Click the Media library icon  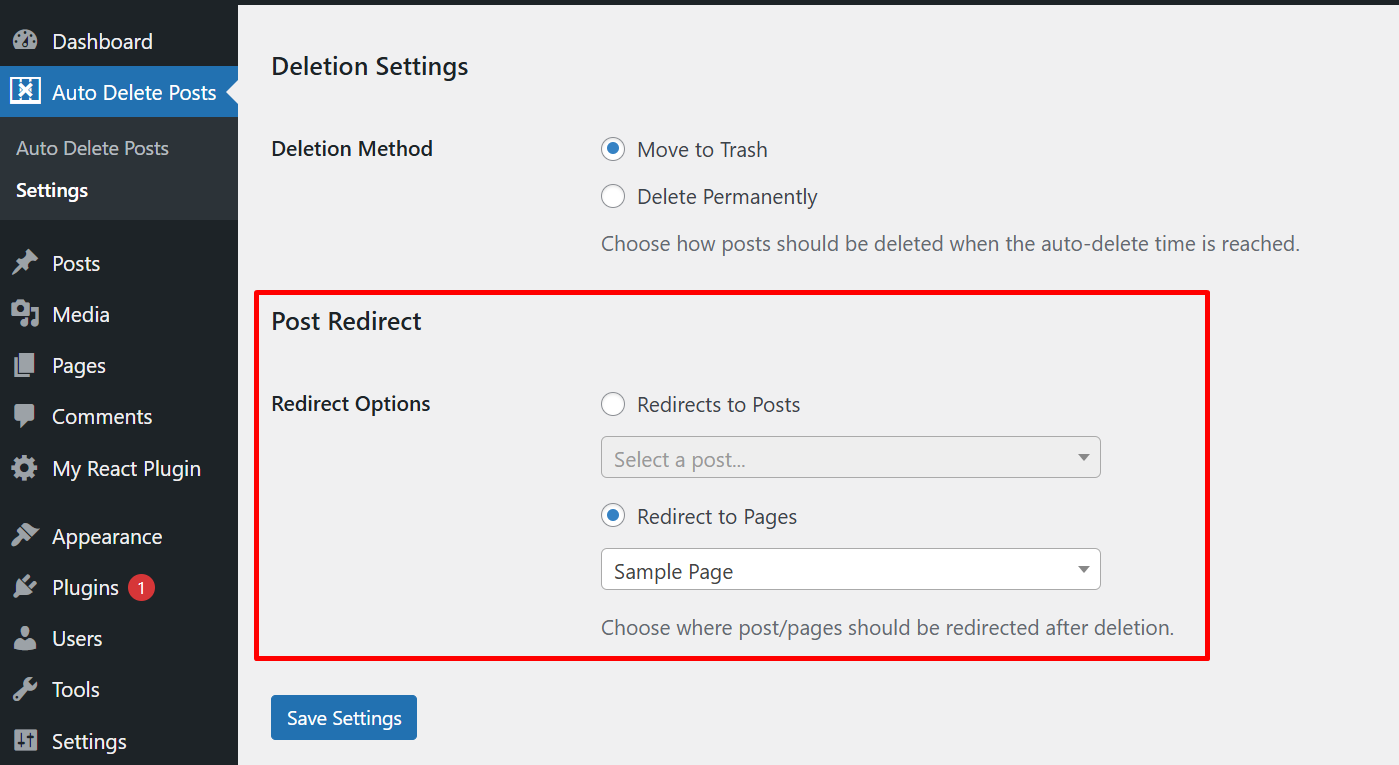click(x=25, y=314)
